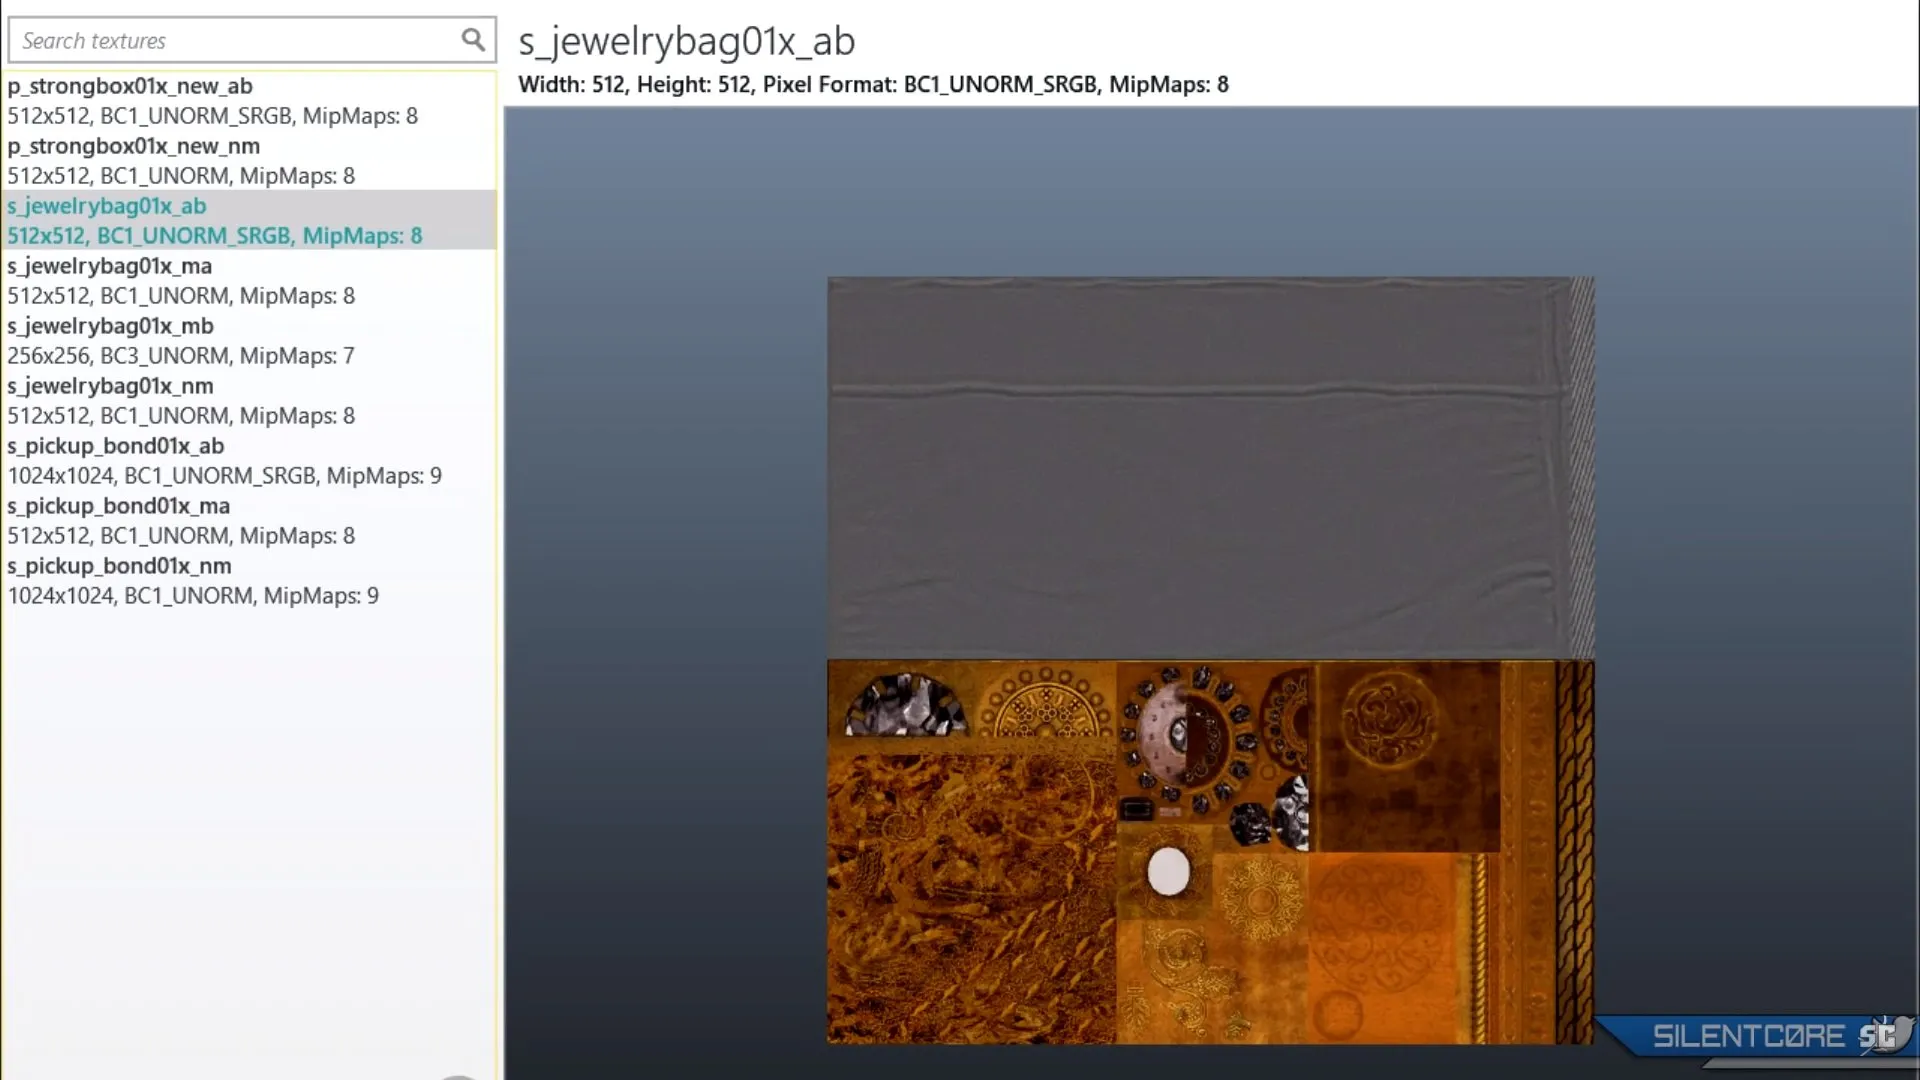Click the s_jewelrybag01x_ab preview title
The image size is (1920, 1080).
pos(686,41)
